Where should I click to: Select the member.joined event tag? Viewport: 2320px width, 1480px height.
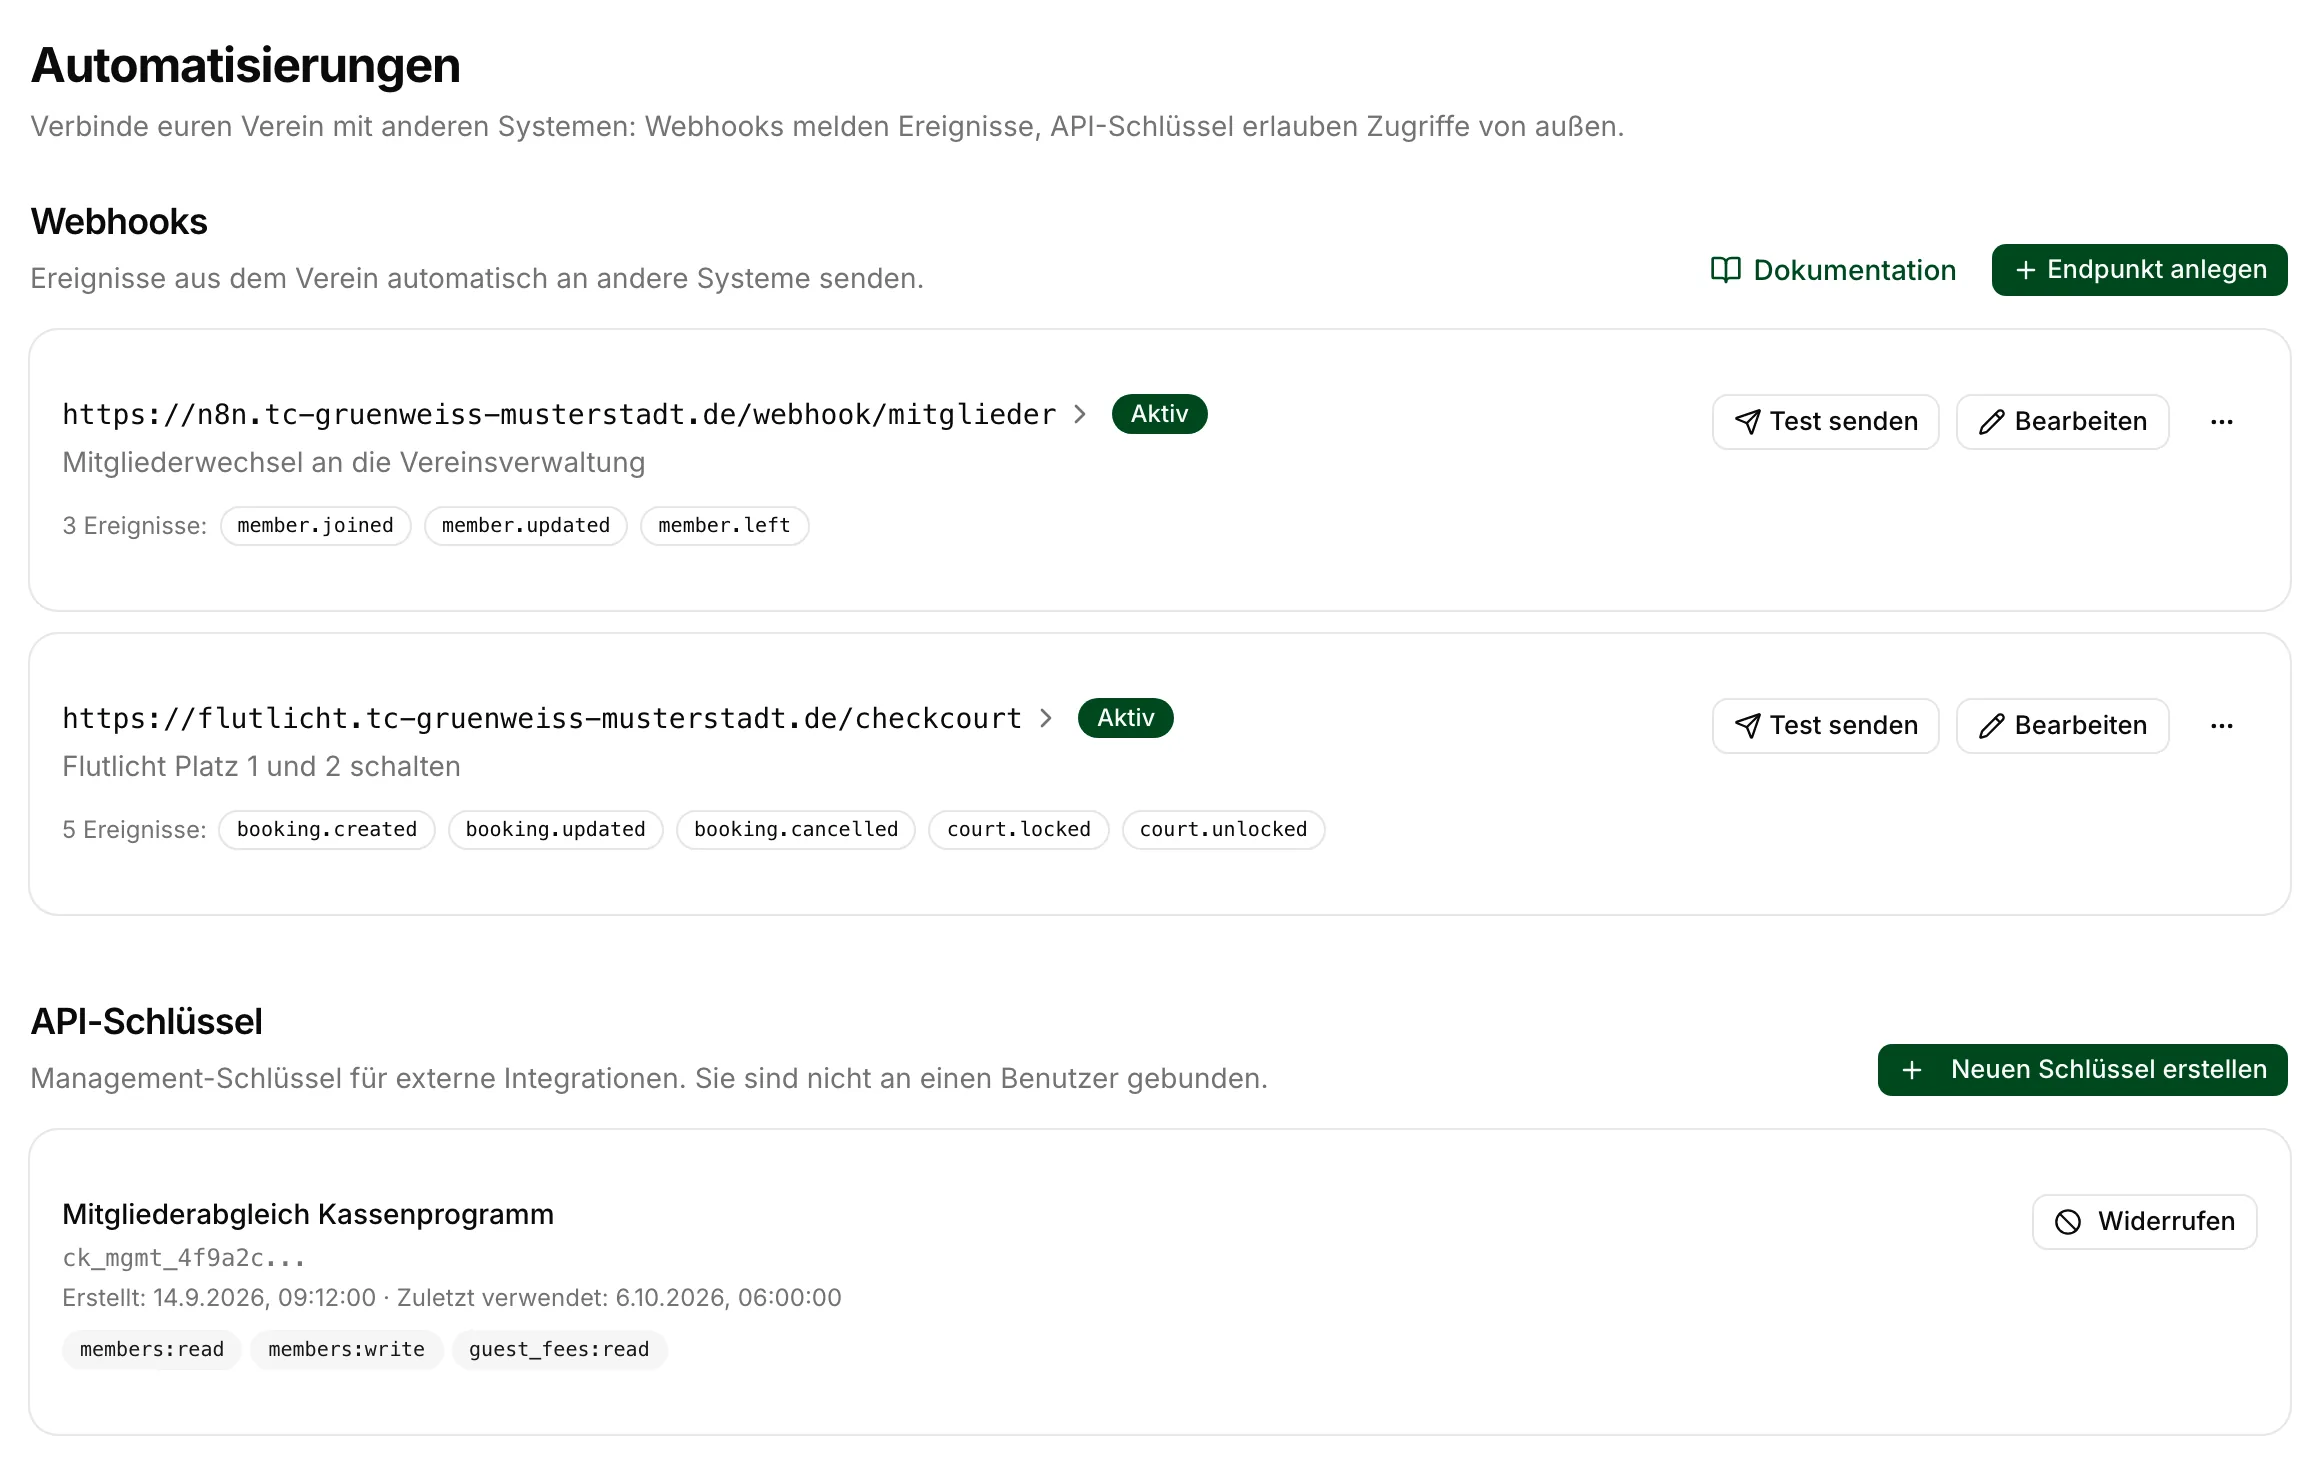point(315,526)
